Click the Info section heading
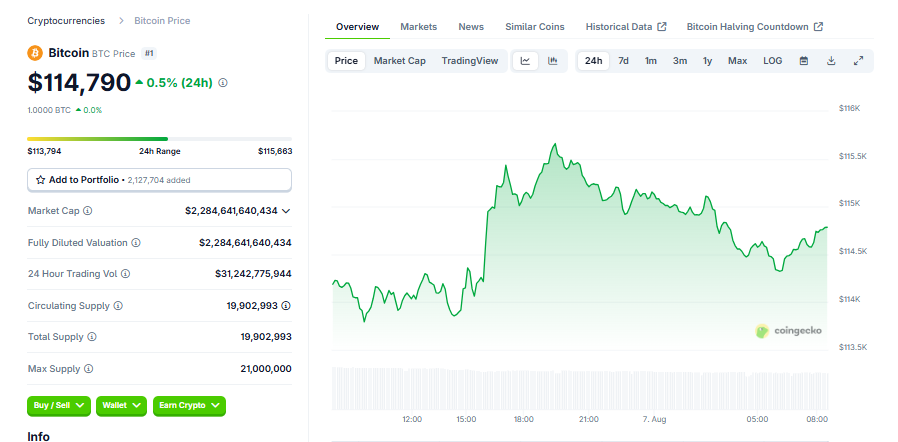The height and width of the screenshot is (442, 898). (38, 437)
